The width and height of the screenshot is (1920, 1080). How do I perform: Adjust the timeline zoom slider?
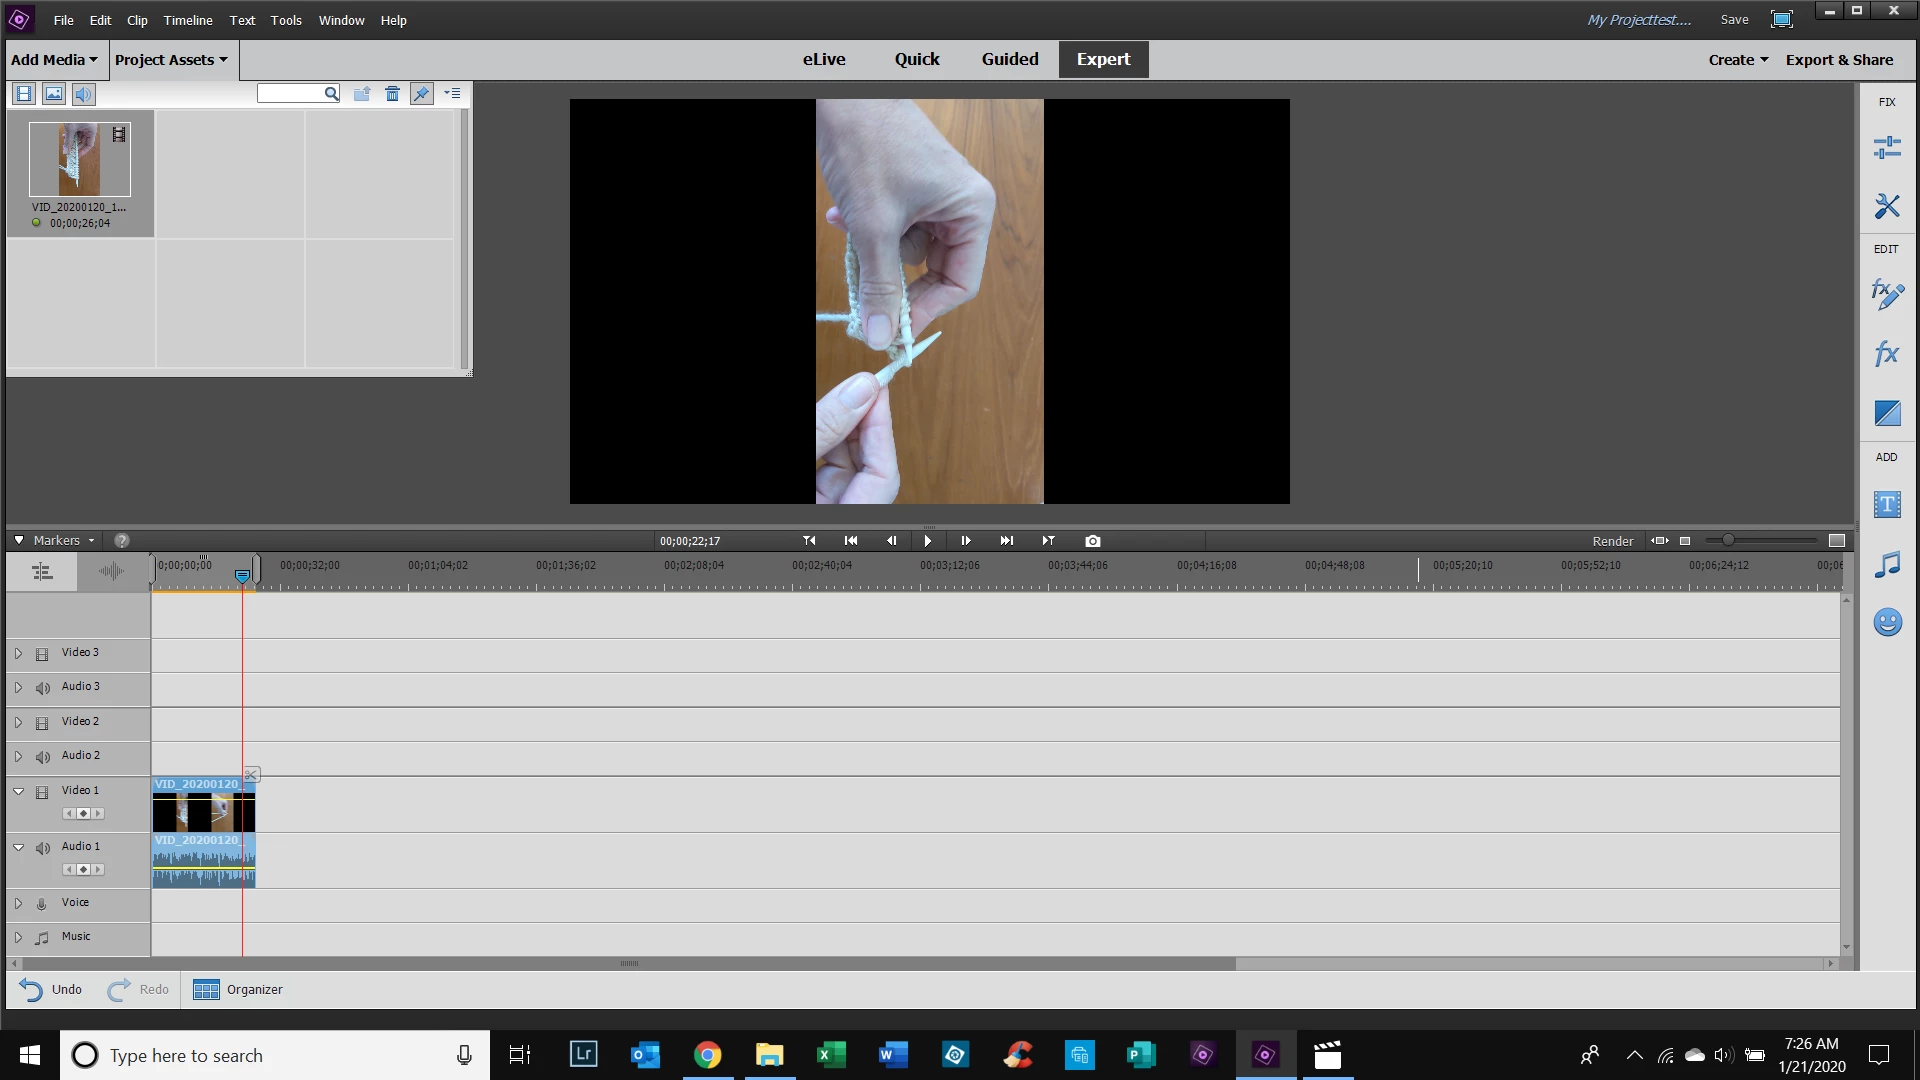click(1728, 541)
